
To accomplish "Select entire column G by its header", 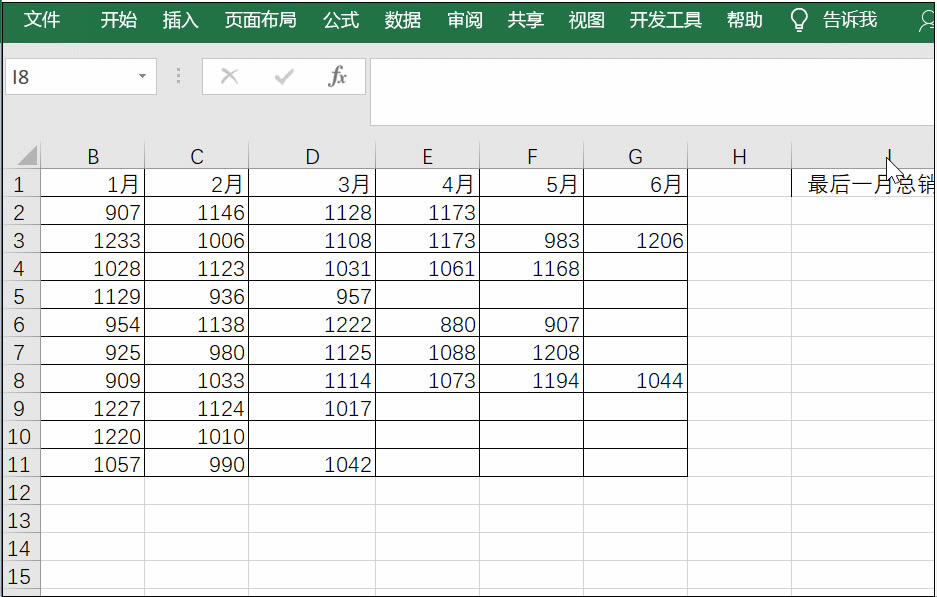I will (634, 155).
